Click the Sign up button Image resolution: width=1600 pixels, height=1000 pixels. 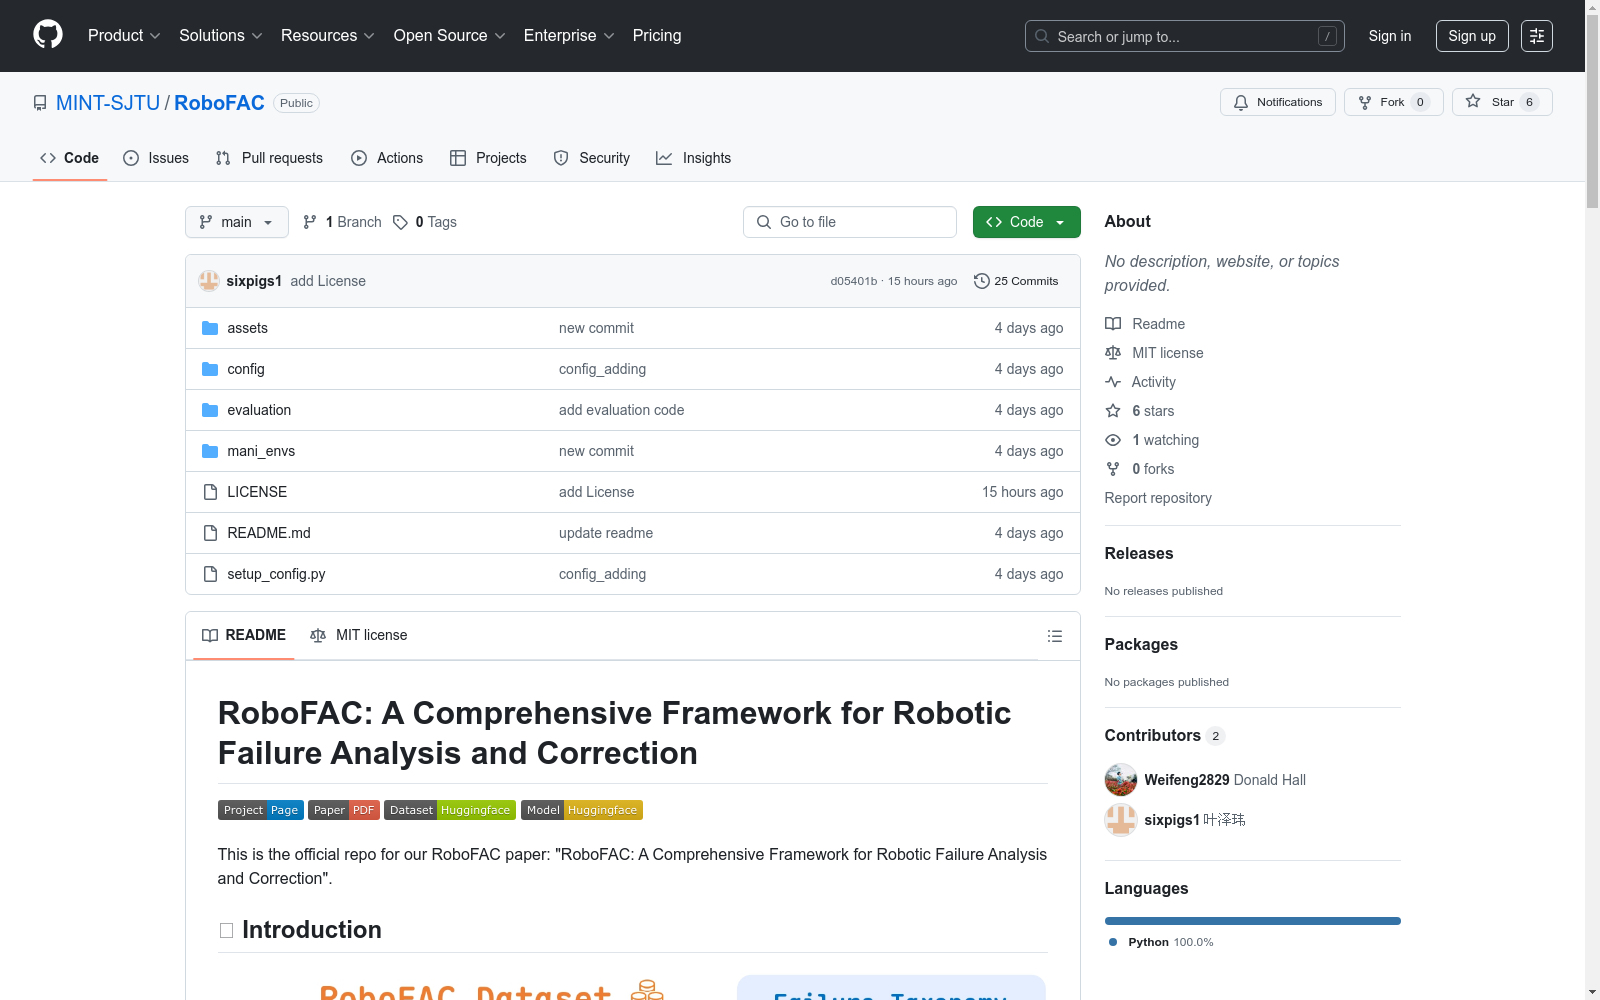(1472, 36)
